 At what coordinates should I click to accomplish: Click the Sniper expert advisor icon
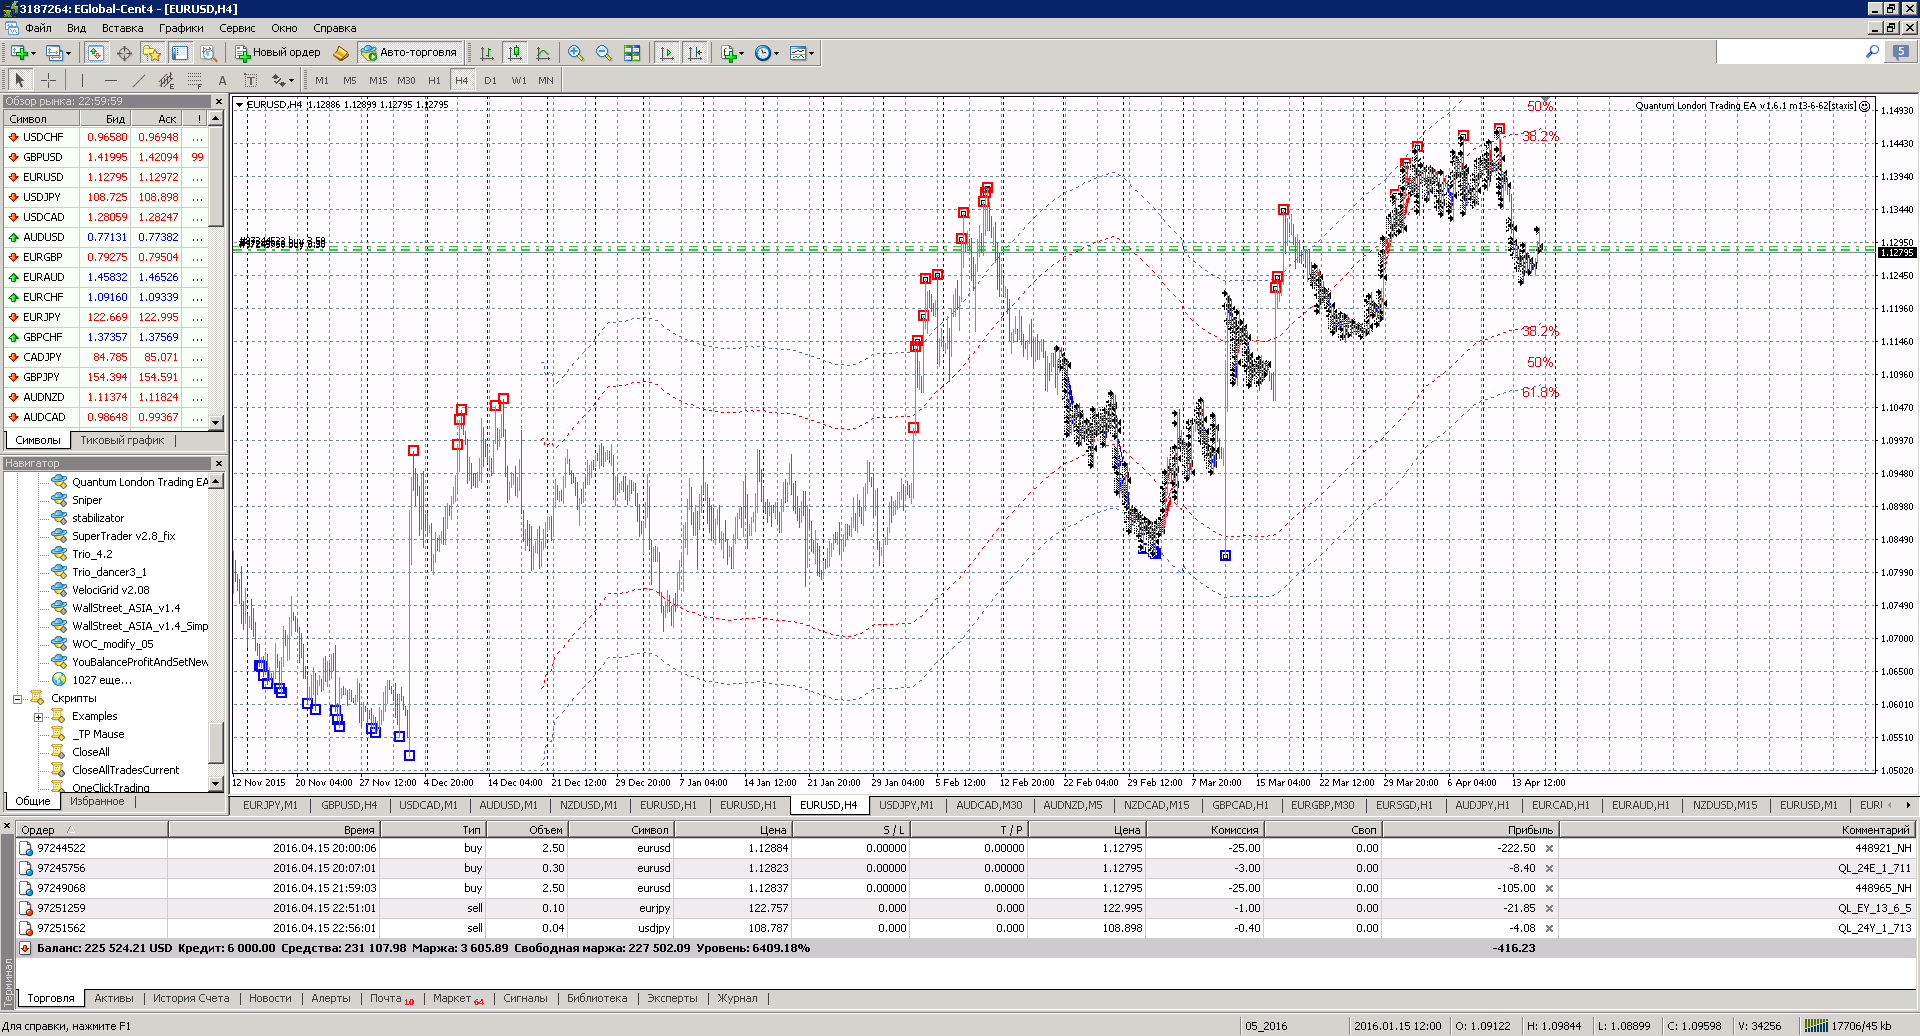(x=59, y=500)
